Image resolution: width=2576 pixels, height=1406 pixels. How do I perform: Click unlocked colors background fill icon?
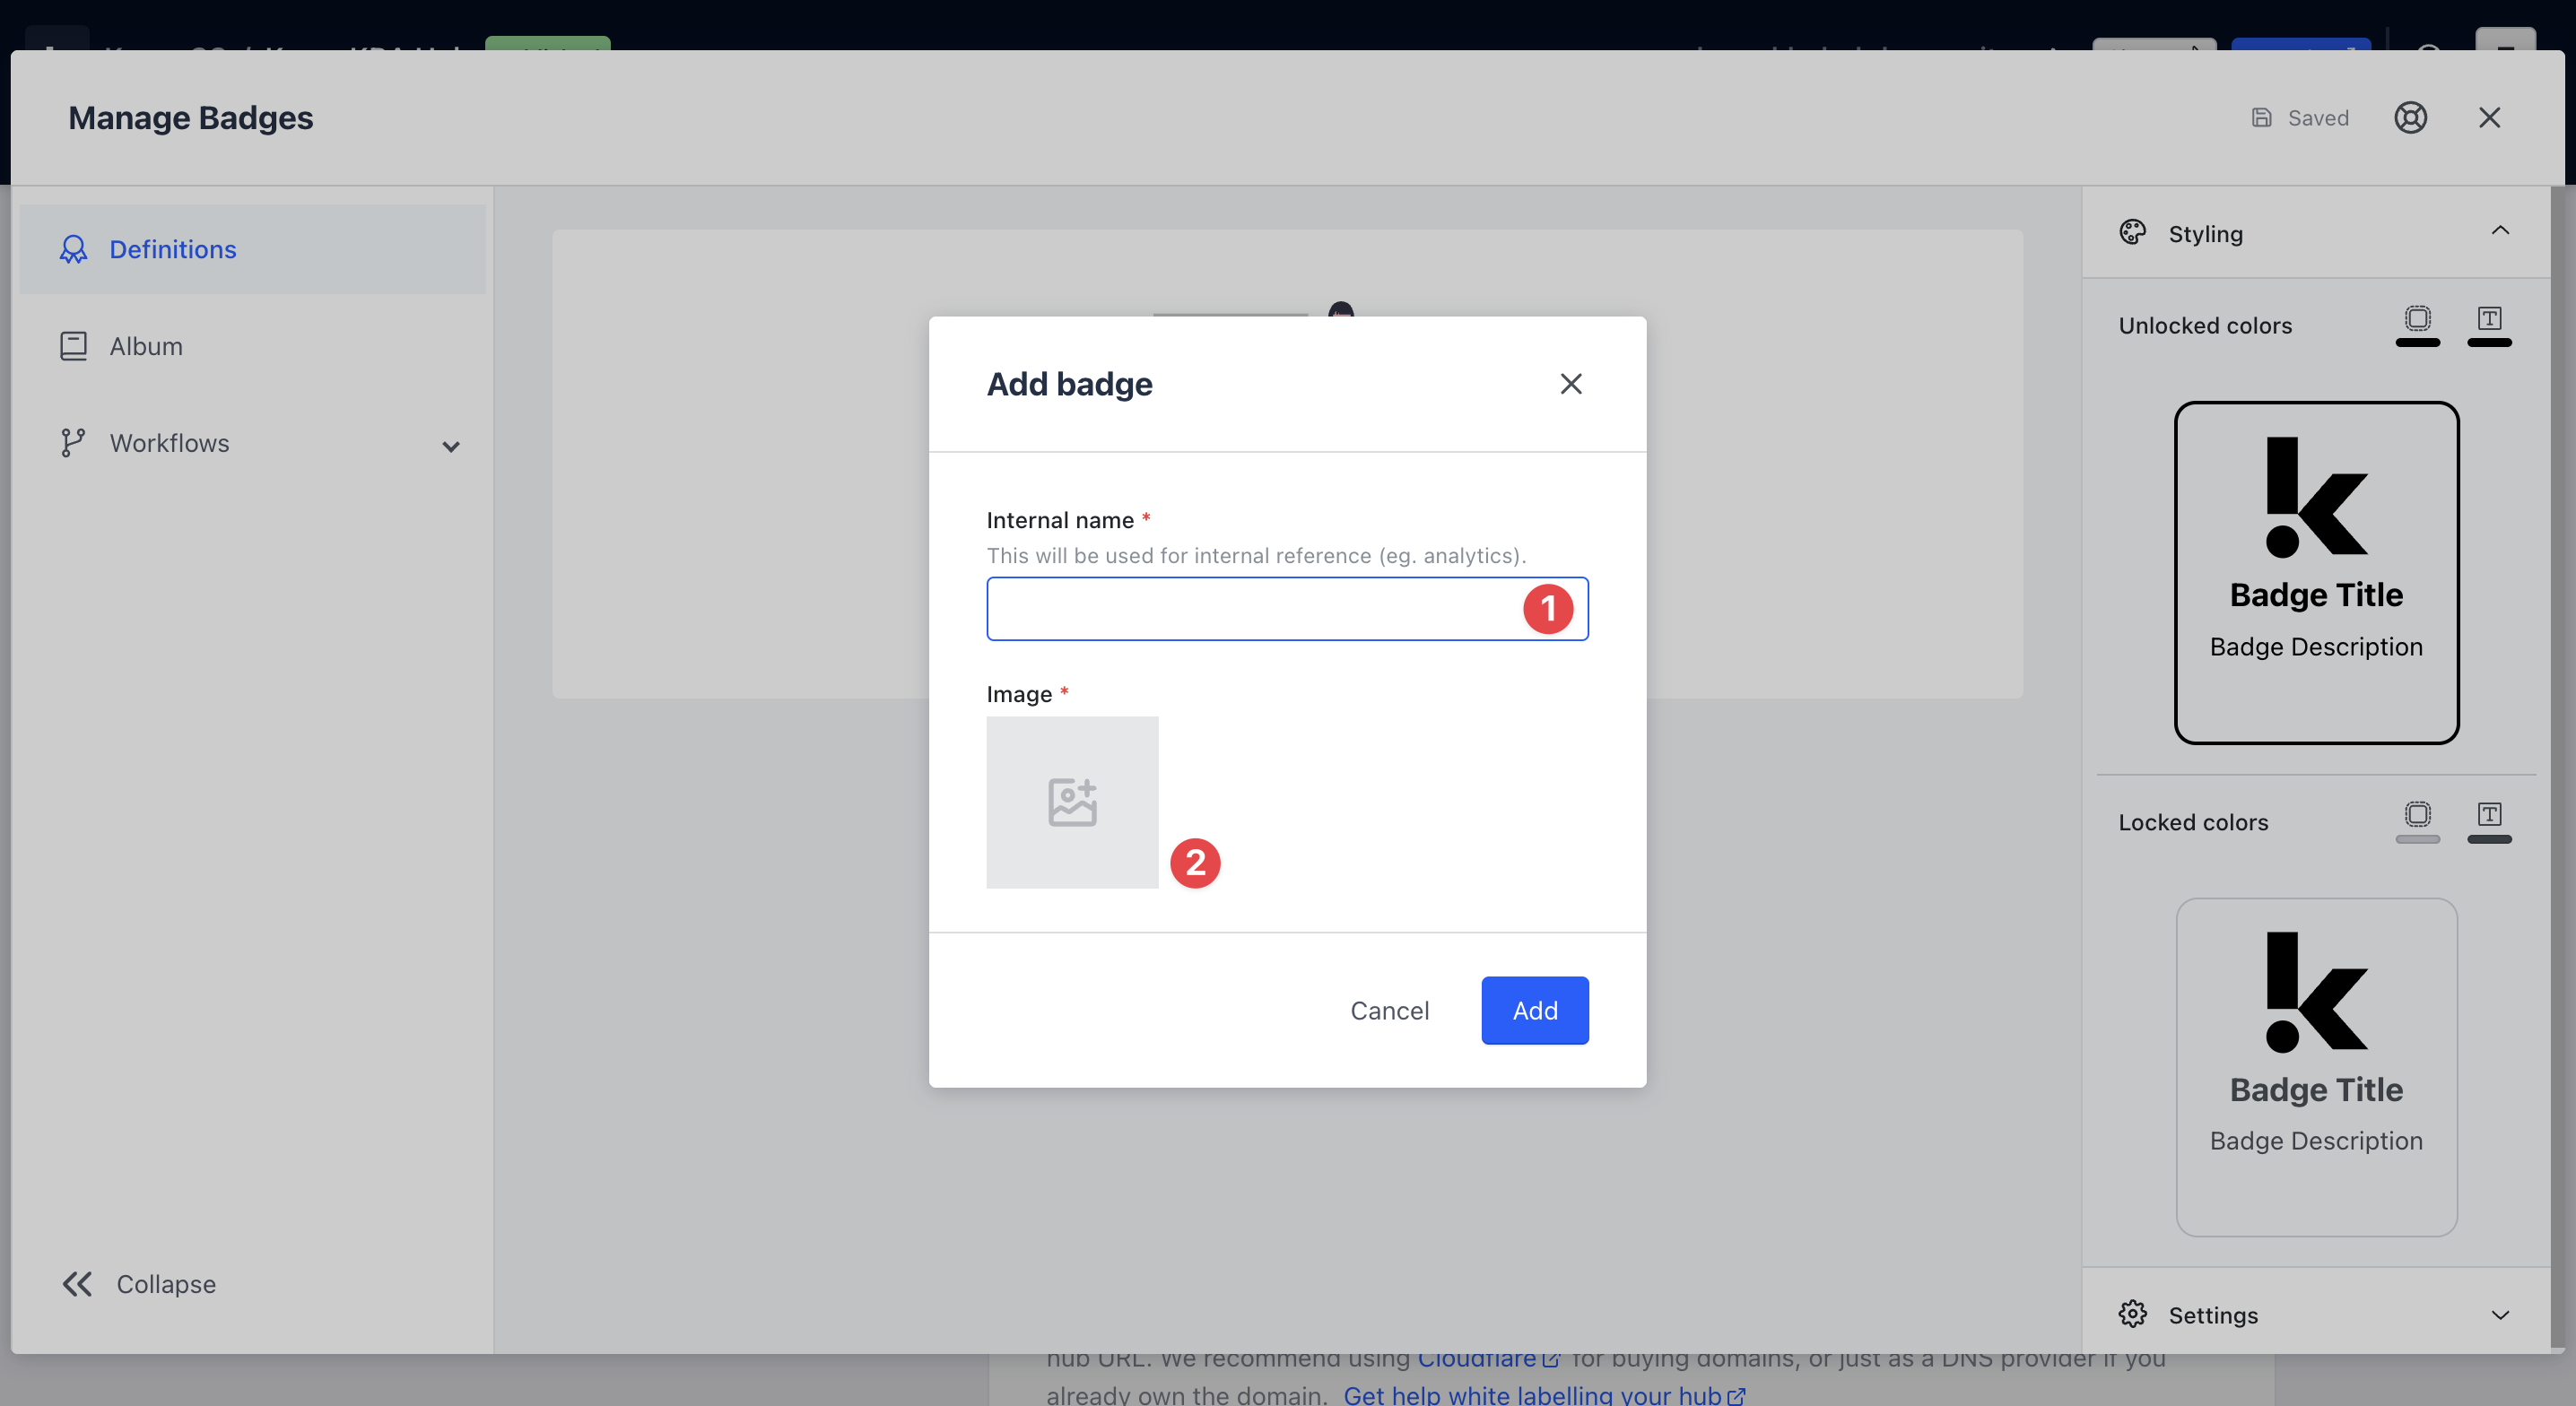[2417, 319]
